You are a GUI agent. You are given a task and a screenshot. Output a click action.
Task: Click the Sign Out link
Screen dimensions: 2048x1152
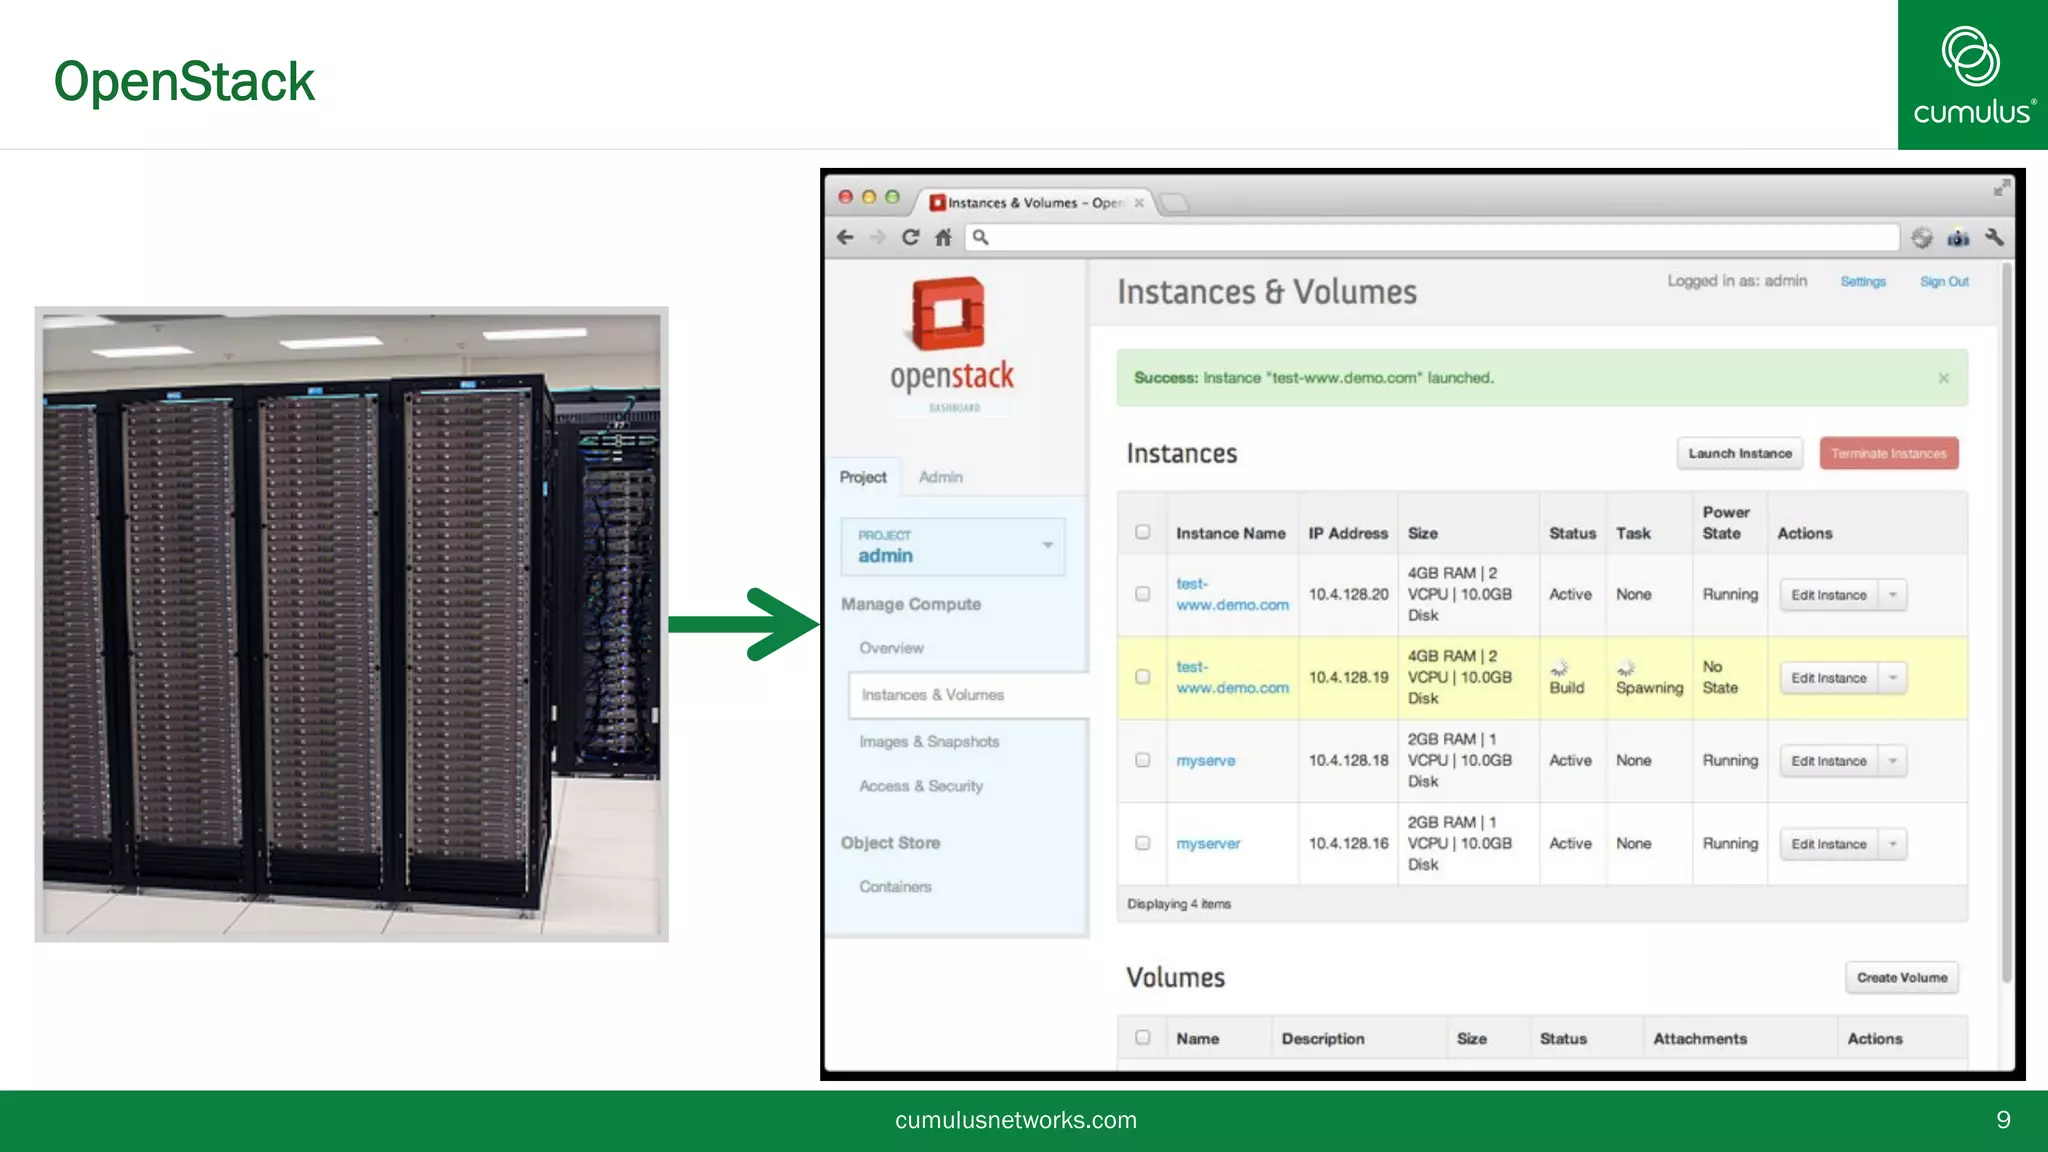click(x=1944, y=282)
